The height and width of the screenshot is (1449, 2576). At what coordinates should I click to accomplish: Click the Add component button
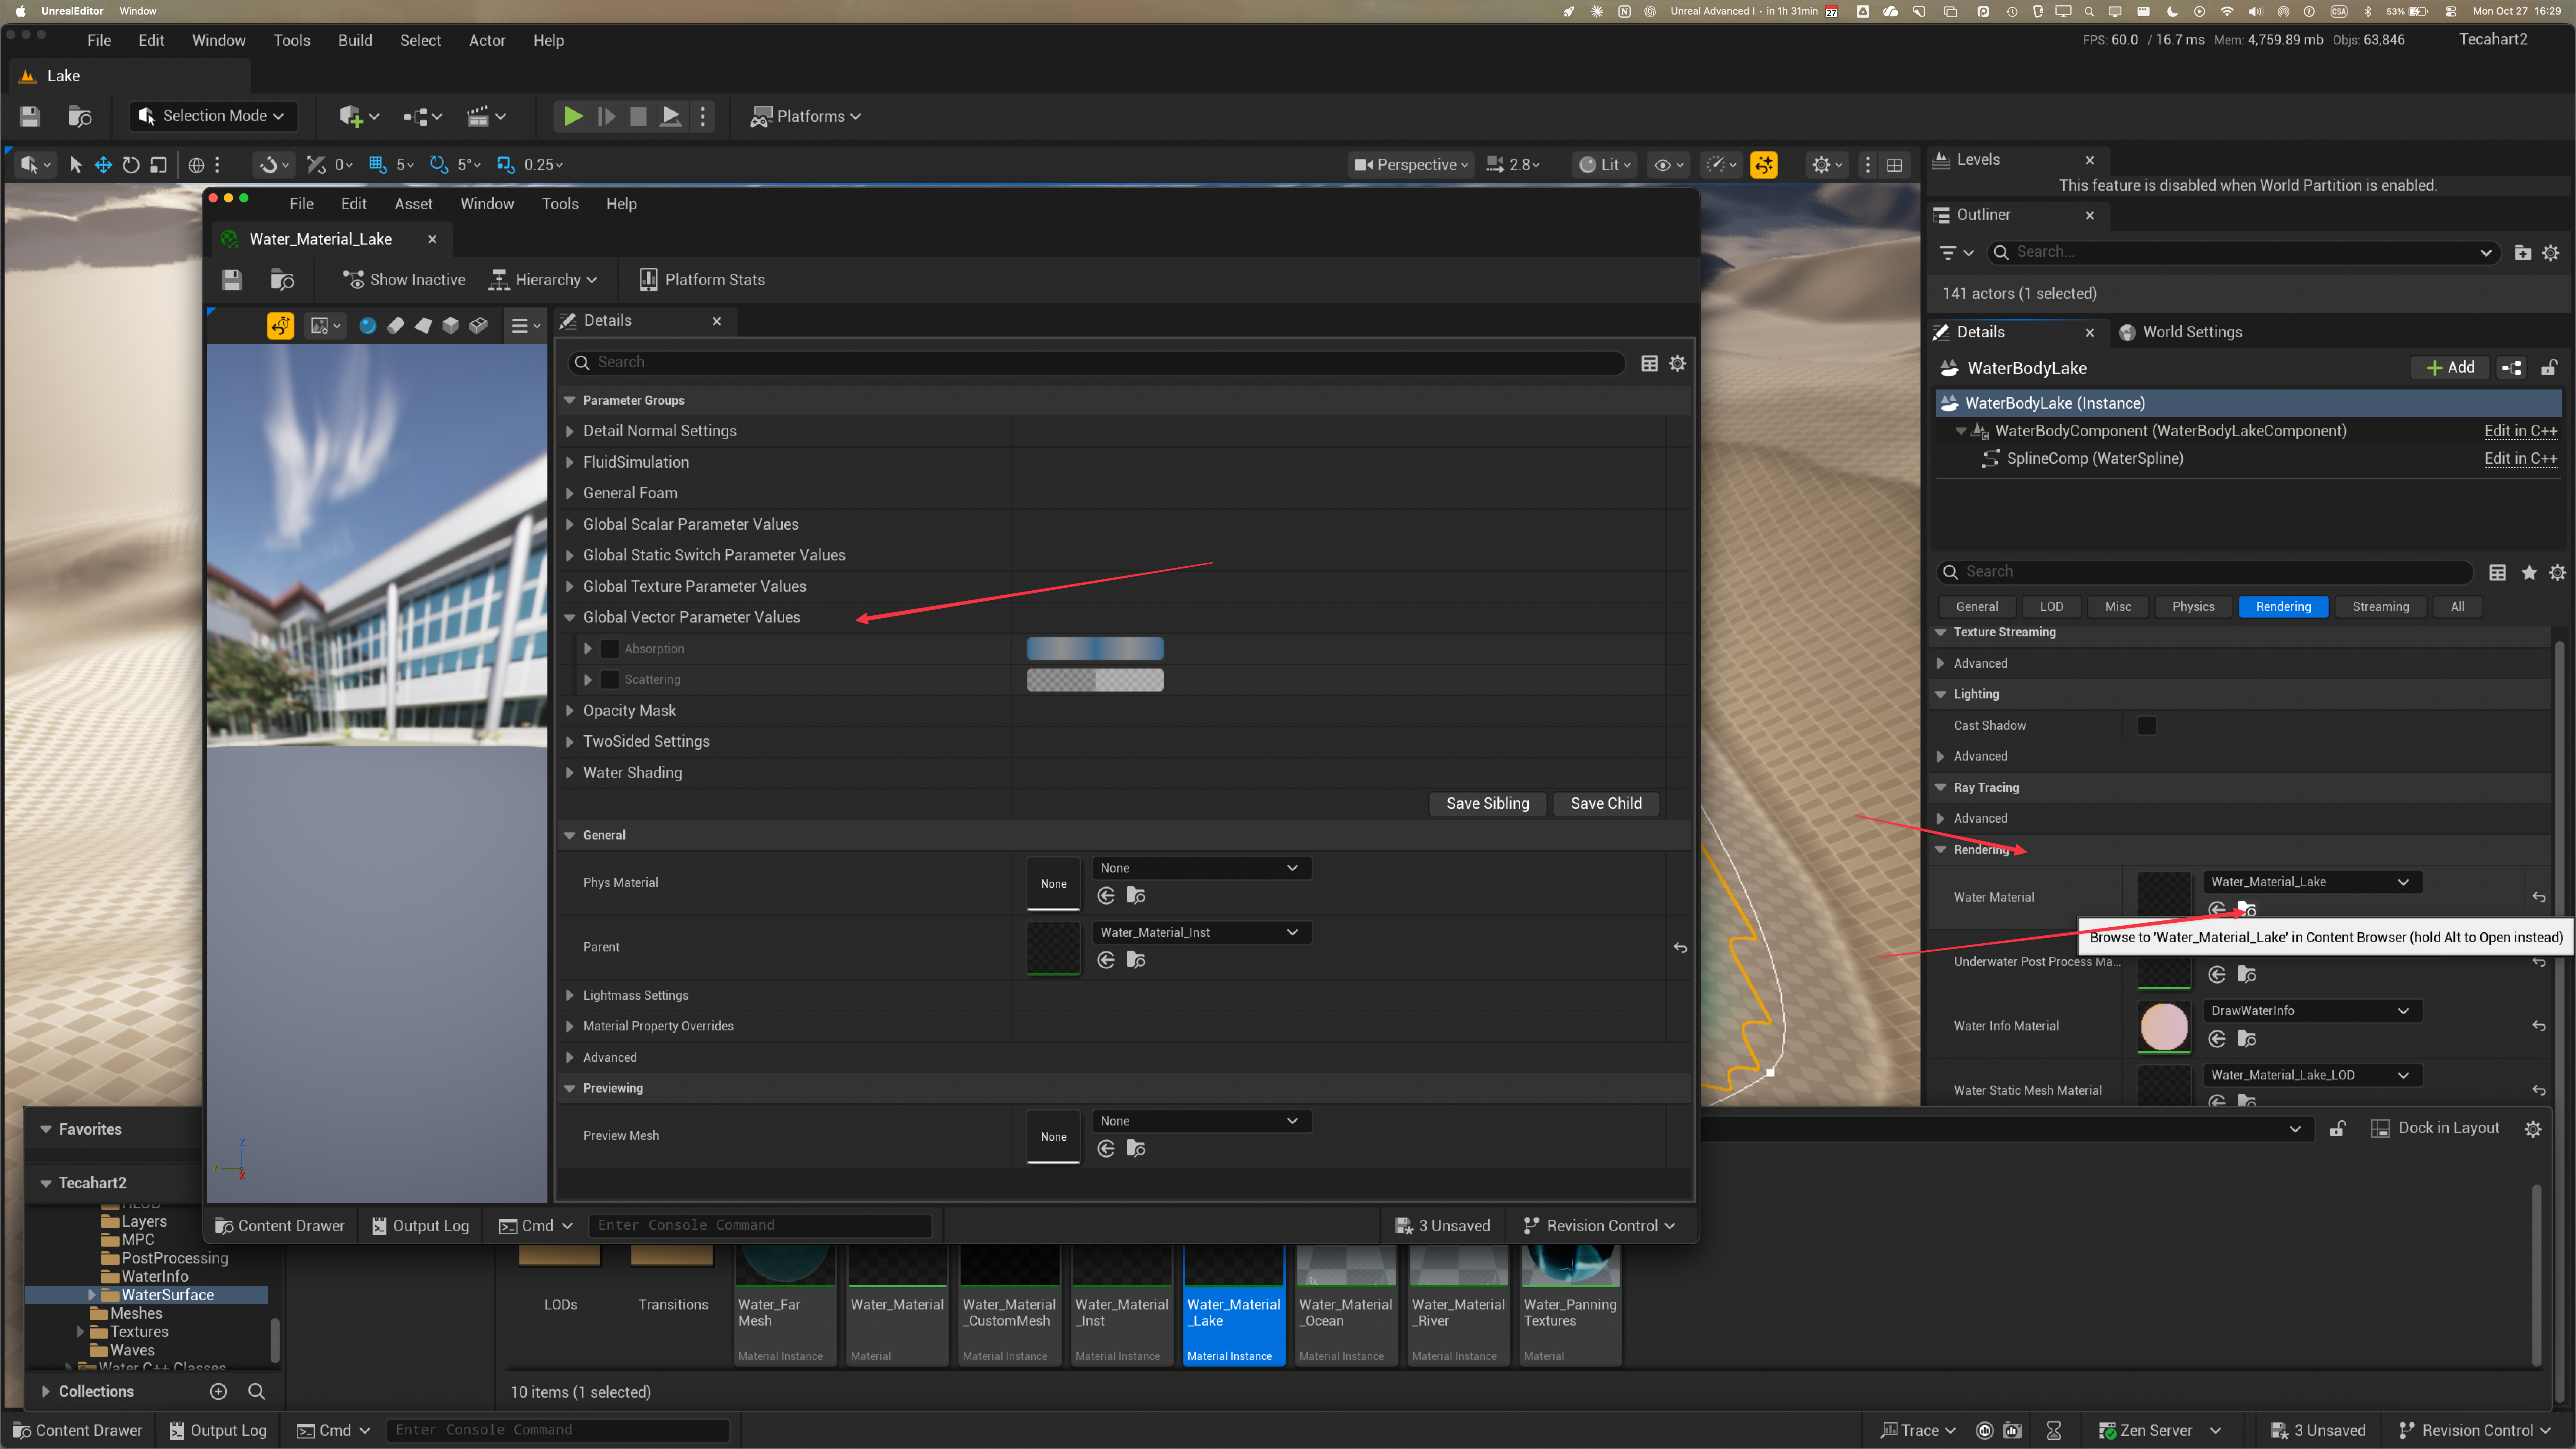point(2450,368)
